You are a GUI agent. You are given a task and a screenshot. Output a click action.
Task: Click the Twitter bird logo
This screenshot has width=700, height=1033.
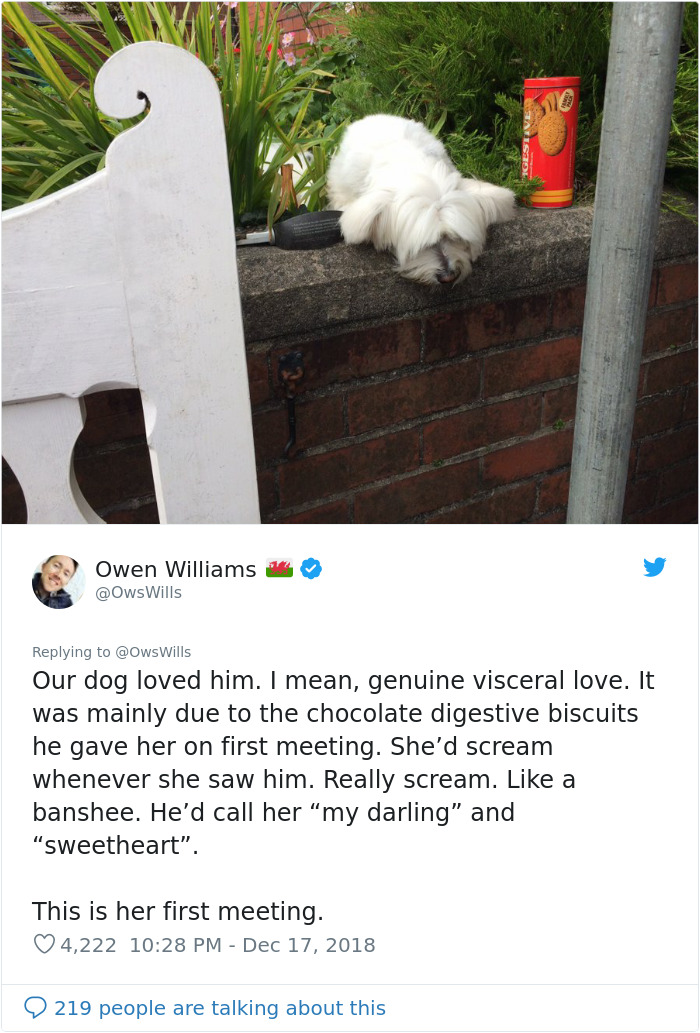[655, 567]
